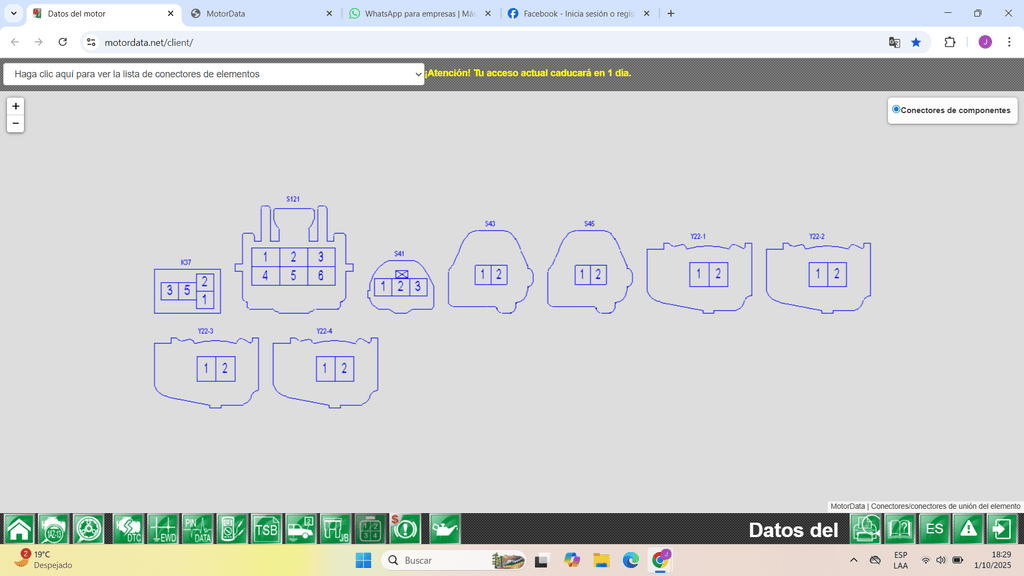1024x576 pixels.
Task: Click the multimeter testing icon
Action: click(232, 529)
